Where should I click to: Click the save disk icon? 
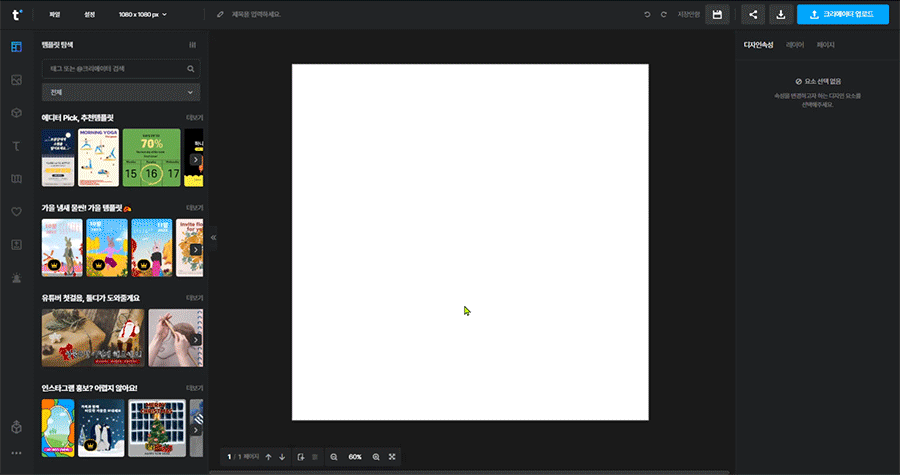click(716, 15)
